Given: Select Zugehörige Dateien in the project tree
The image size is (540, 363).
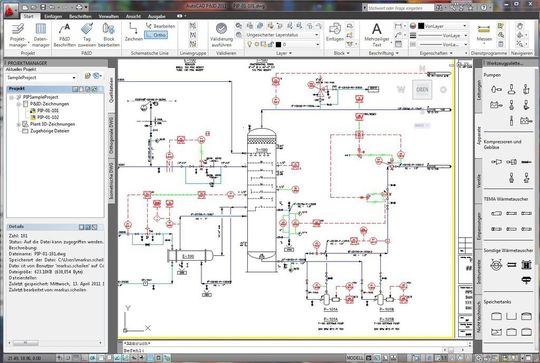Looking at the screenshot, I should pos(50,131).
